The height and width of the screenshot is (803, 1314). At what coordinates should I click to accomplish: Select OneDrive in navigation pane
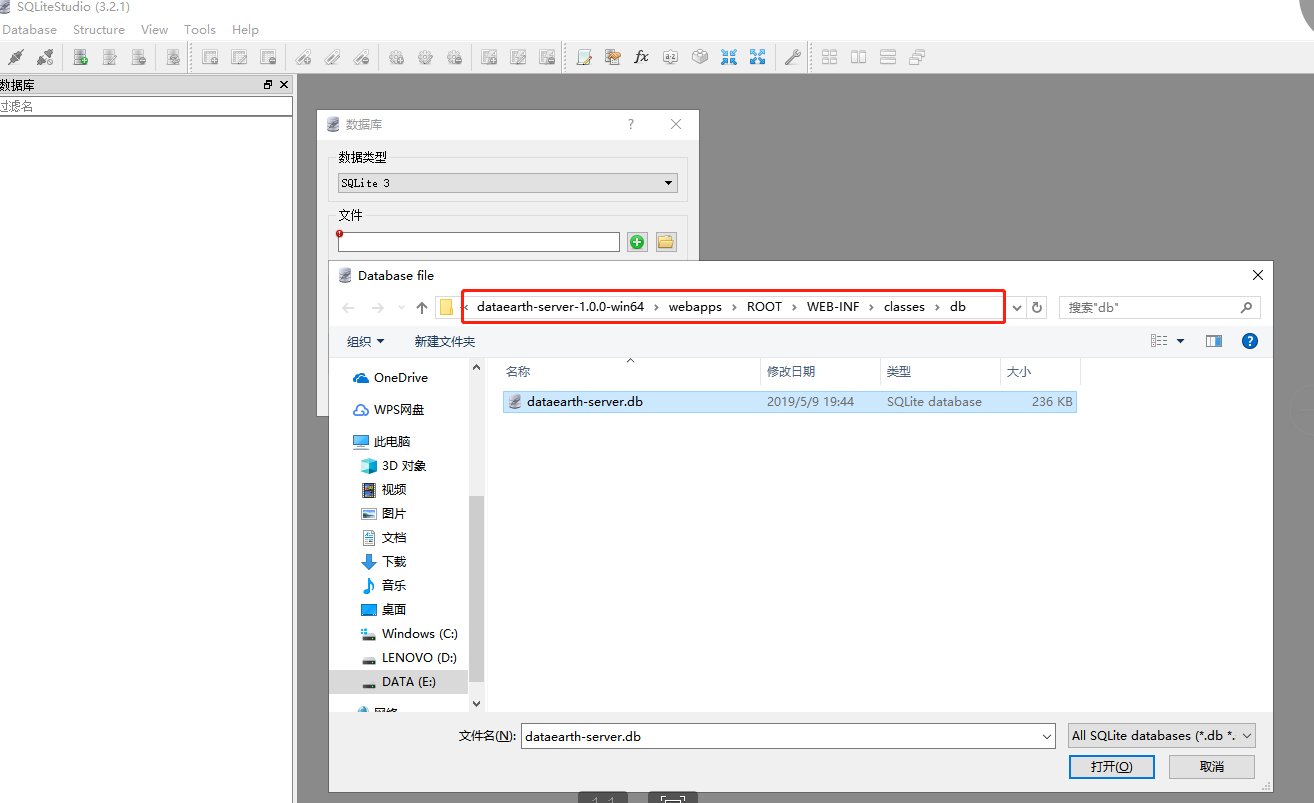click(390, 378)
